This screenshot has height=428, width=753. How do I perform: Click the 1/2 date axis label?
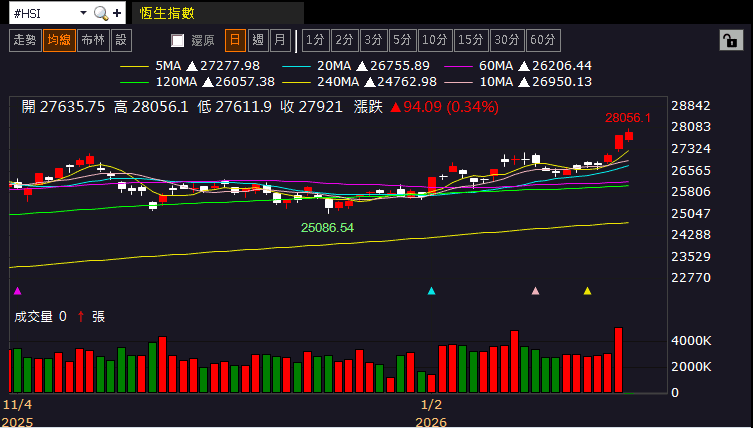click(431, 404)
